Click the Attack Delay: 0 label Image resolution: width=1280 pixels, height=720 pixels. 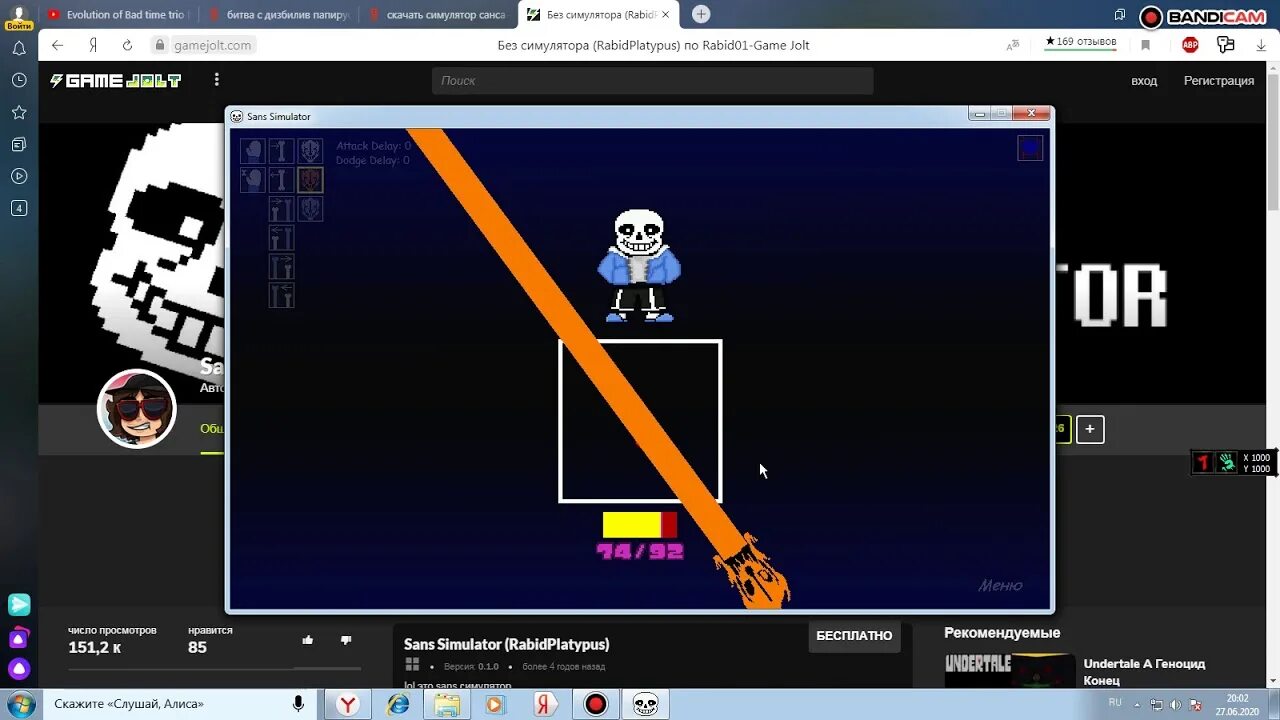tap(374, 146)
